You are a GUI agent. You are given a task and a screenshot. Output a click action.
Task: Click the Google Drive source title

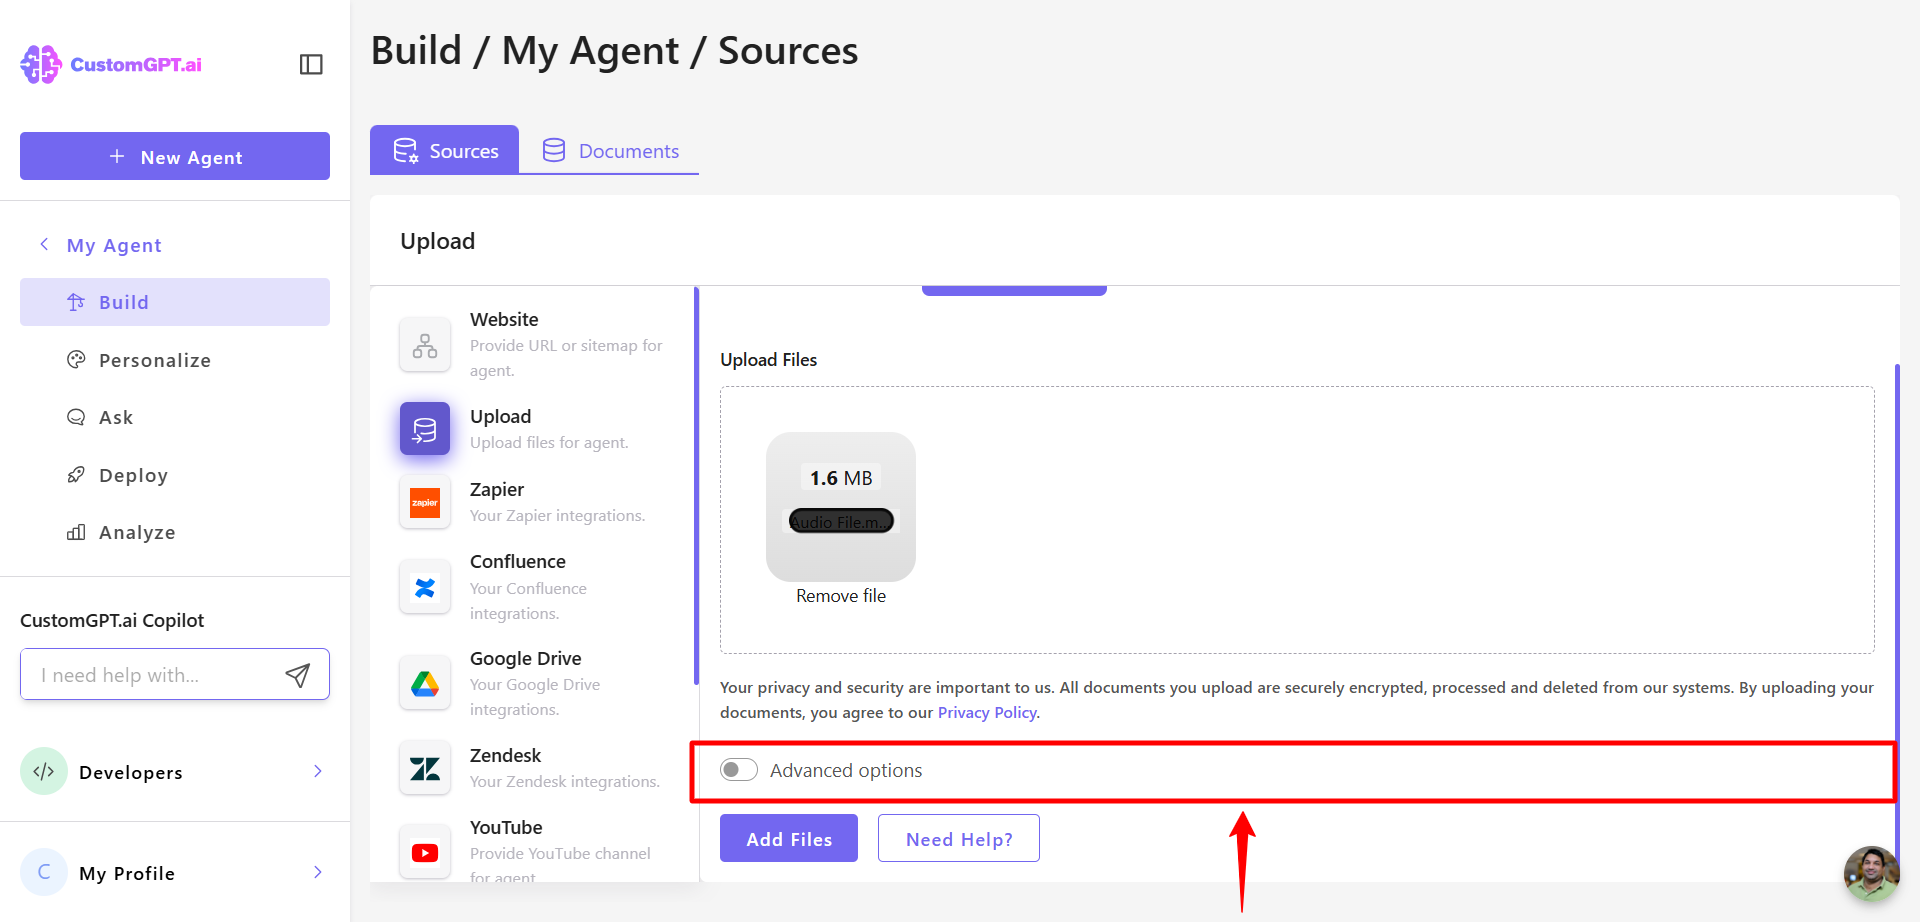(526, 658)
